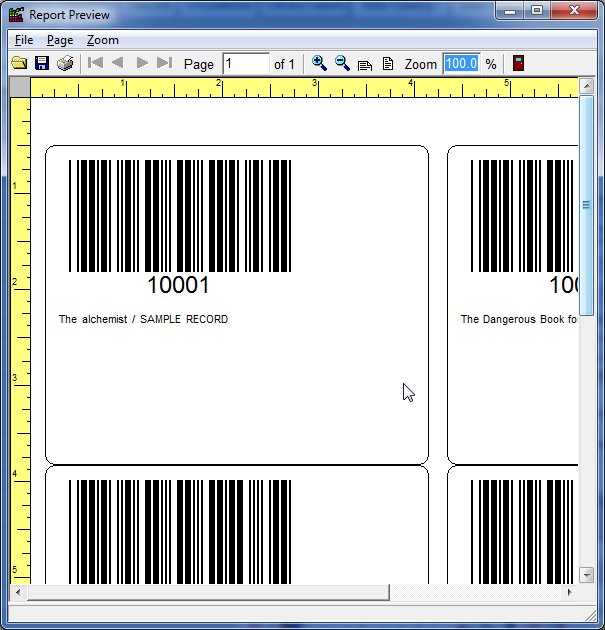Click the Report Preview app icon
Viewport: 605px width, 630px height.
(x=16, y=15)
